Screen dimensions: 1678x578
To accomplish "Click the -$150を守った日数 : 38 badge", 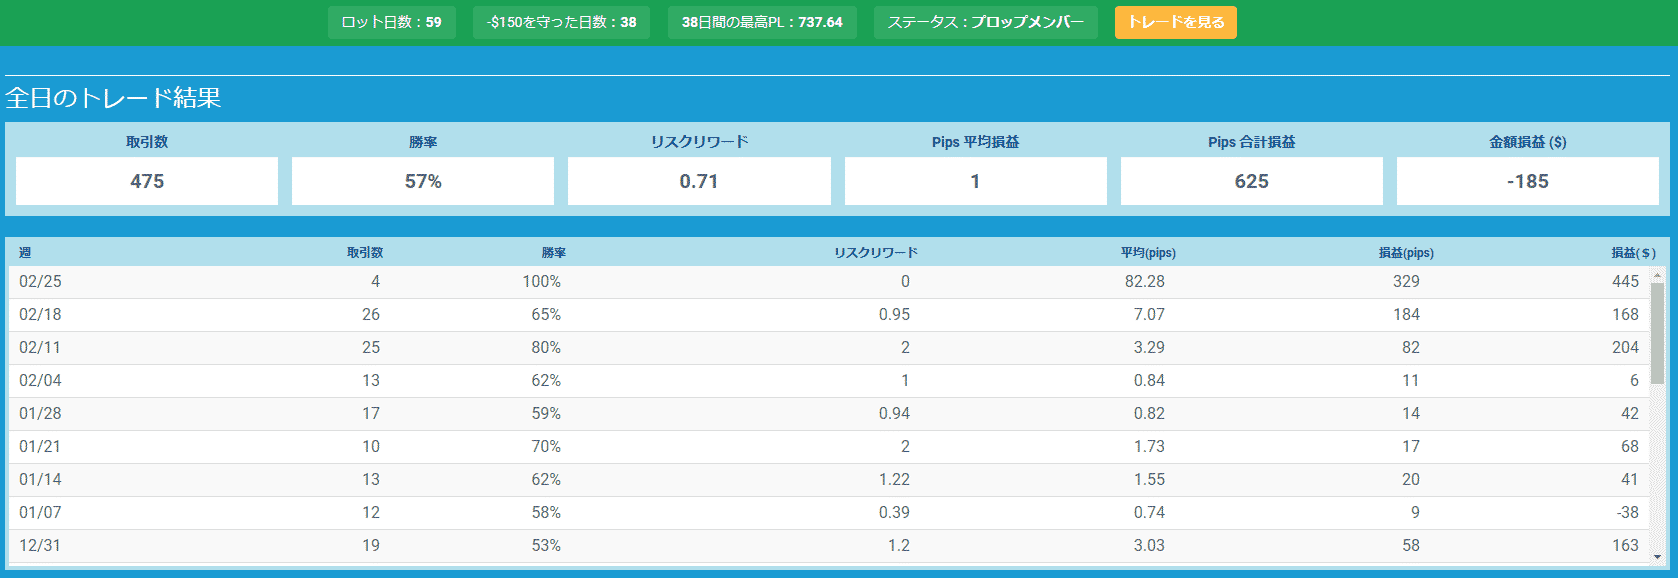I will click(x=561, y=22).
